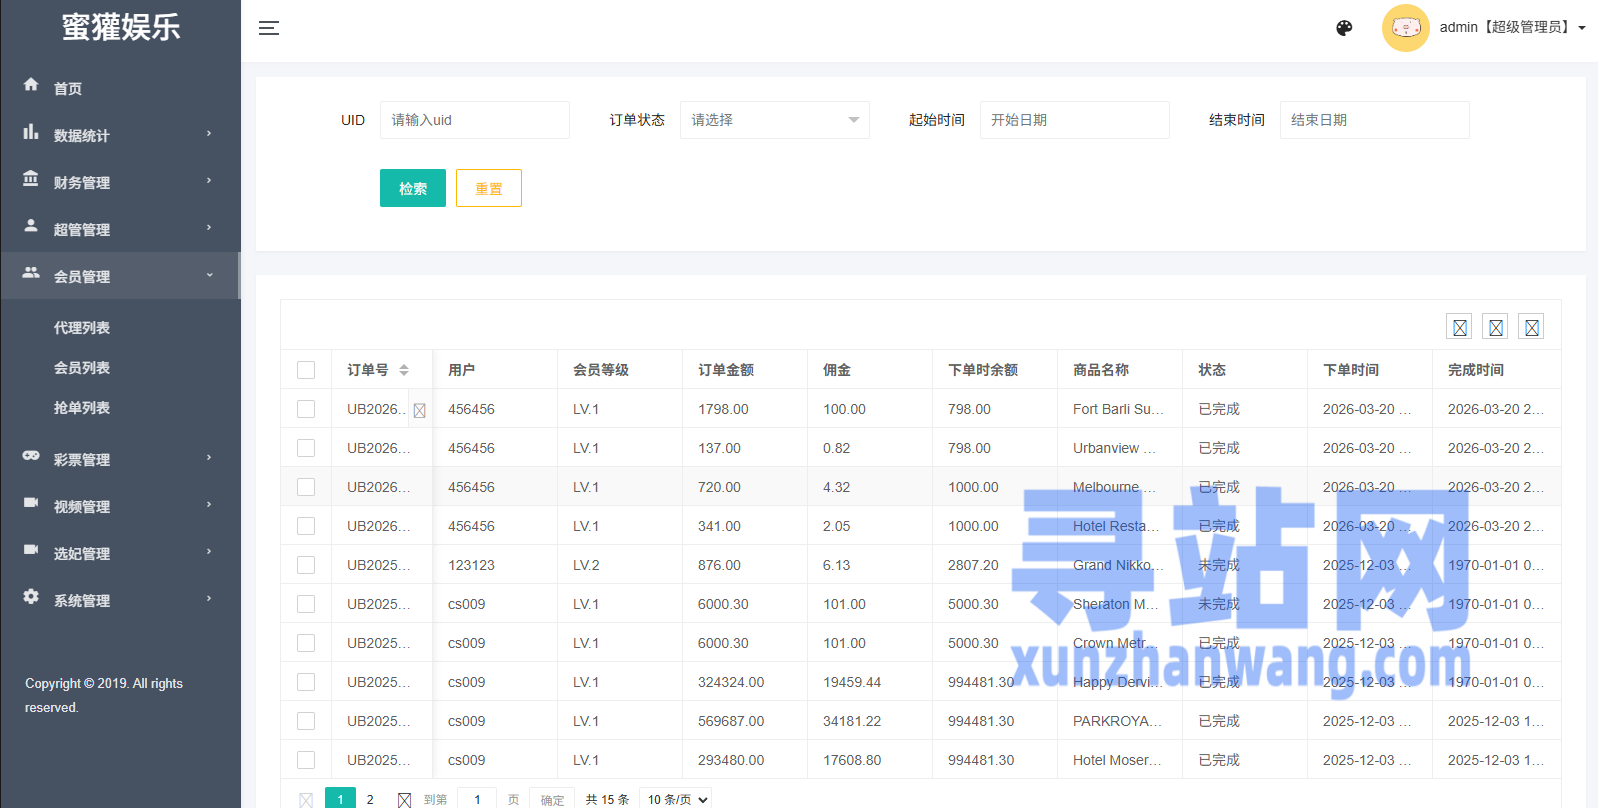Screen dimensions: 1598x808
Task: Open 代理列表 in the sidebar
Action: click(82, 328)
